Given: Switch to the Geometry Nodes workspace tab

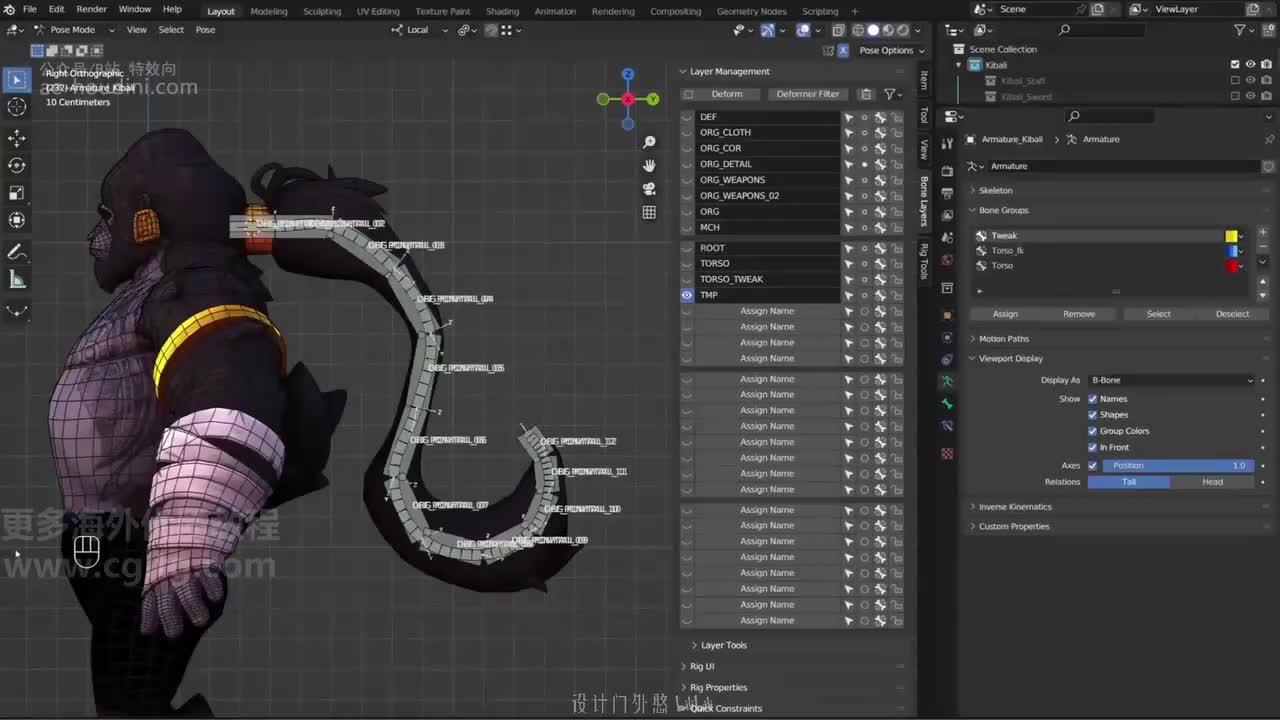Looking at the screenshot, I should click(x=751, y=11).
